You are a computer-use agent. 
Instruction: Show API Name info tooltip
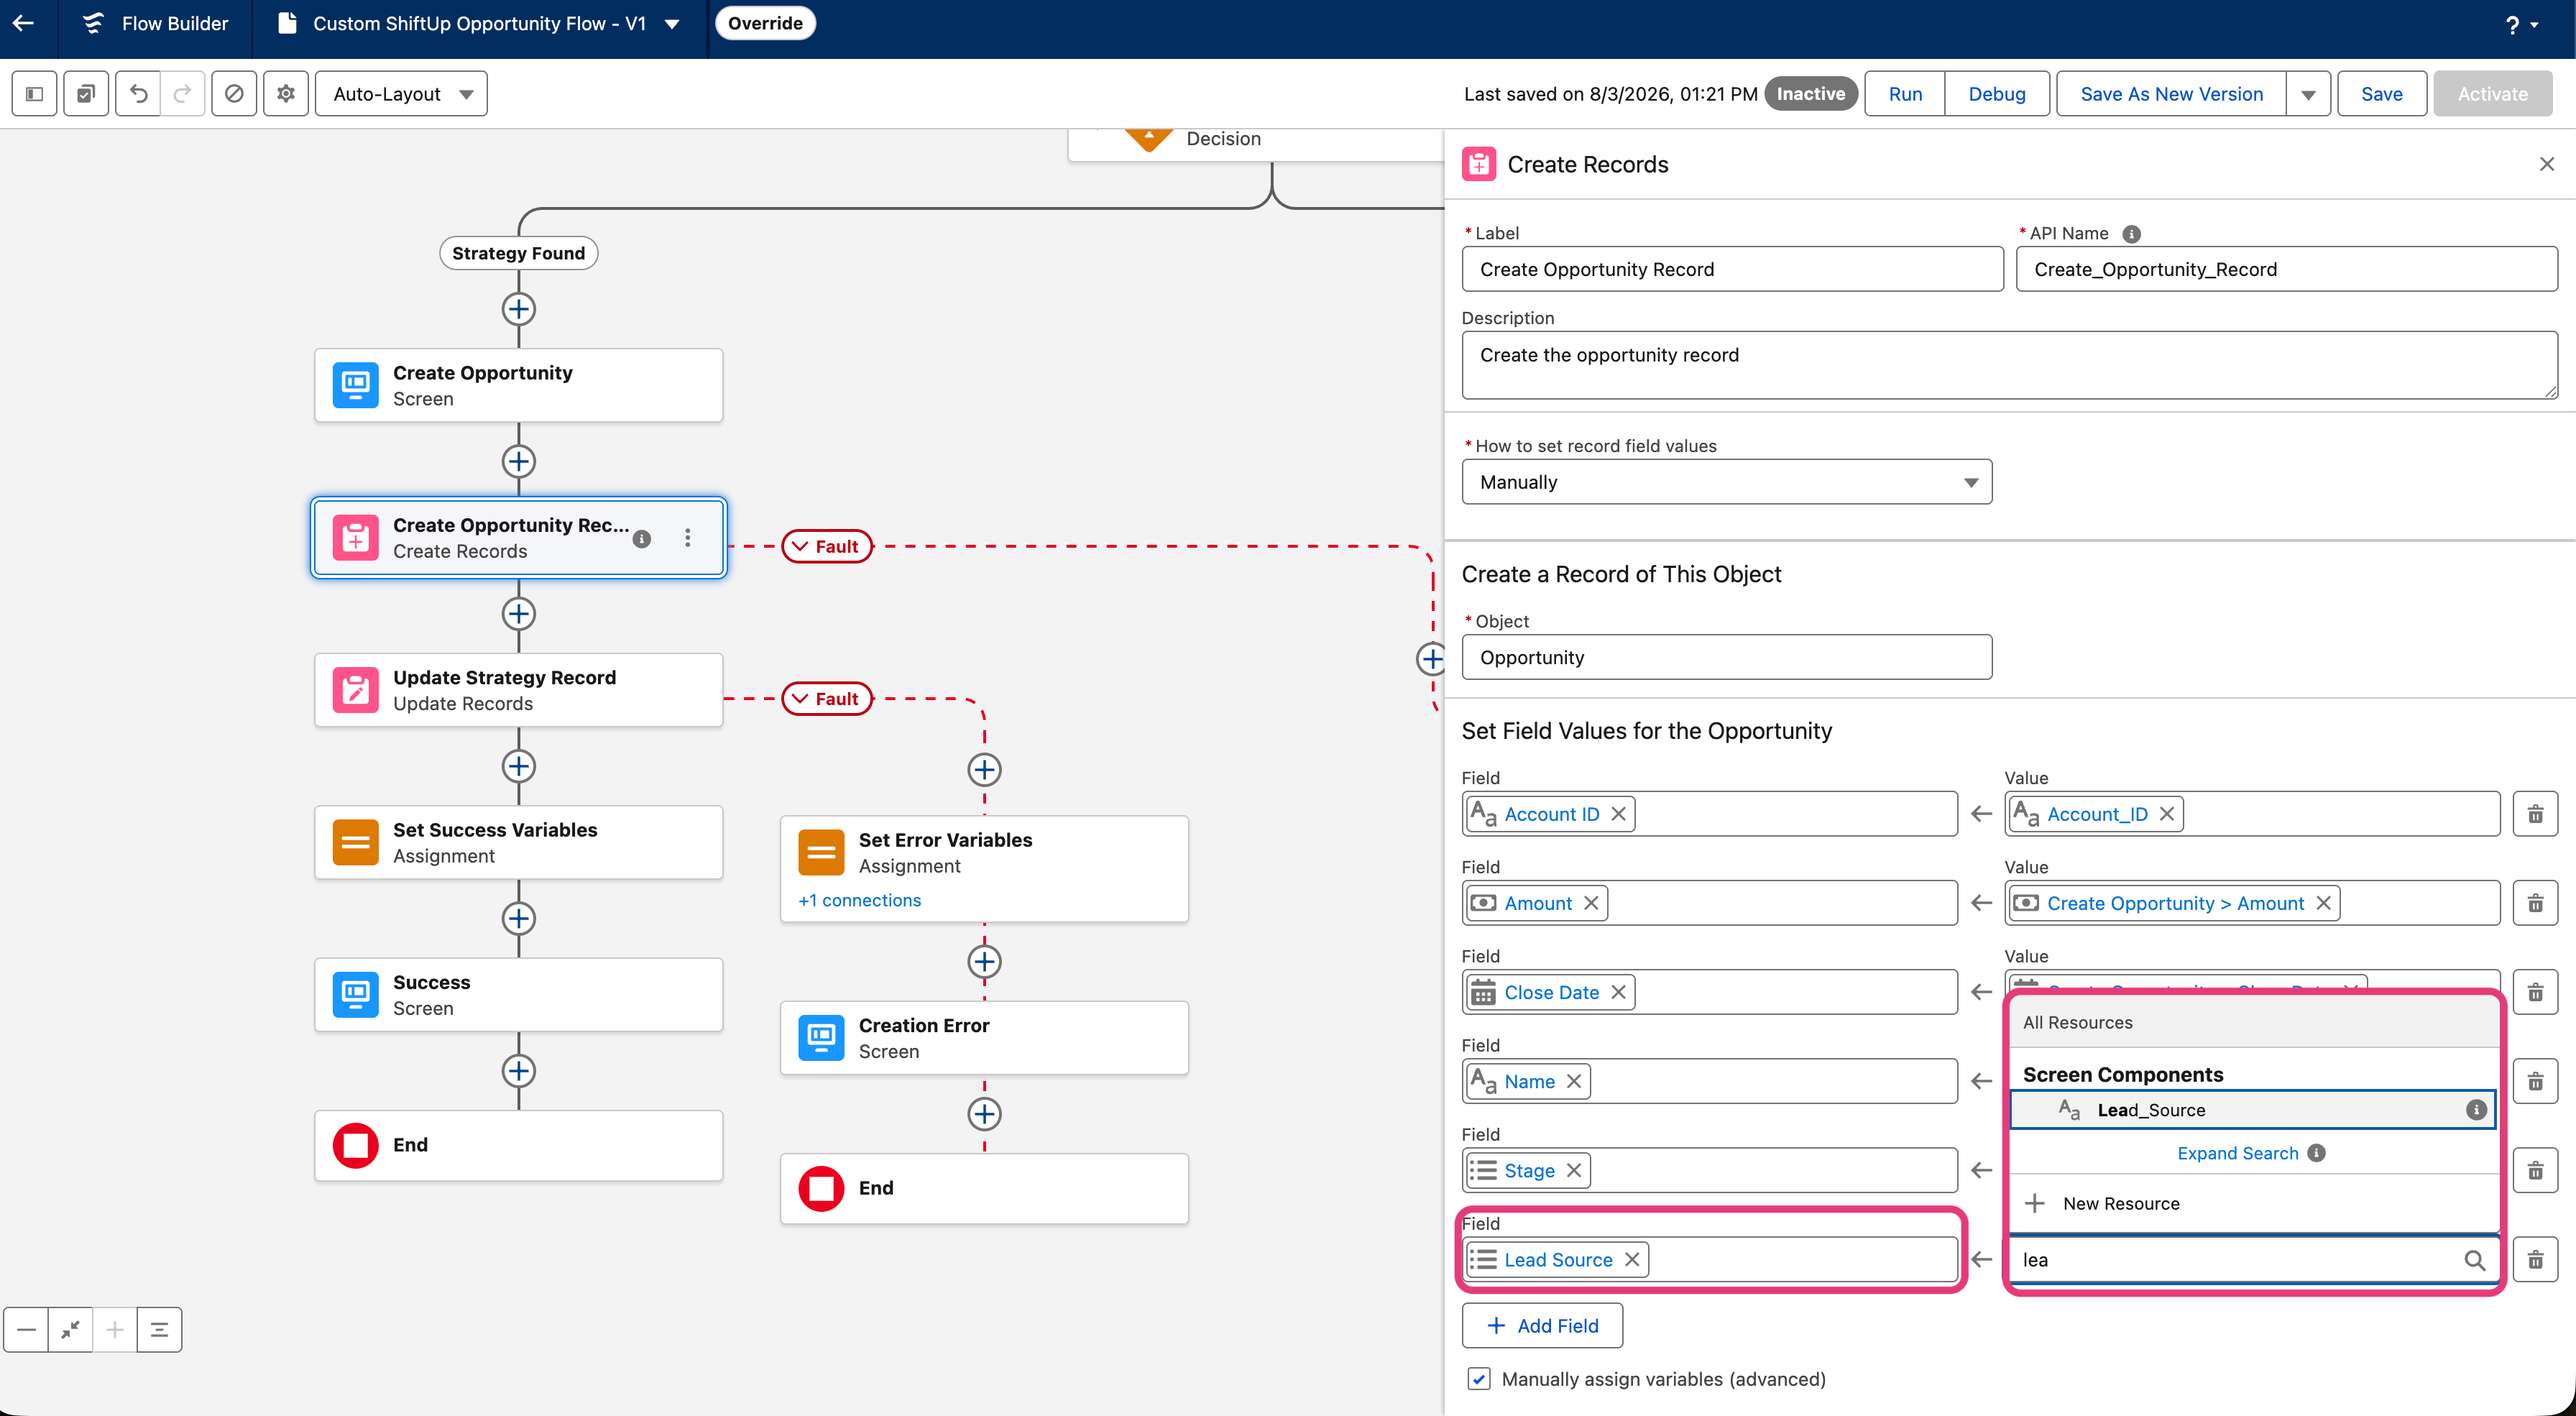(x=2132, y=234)
